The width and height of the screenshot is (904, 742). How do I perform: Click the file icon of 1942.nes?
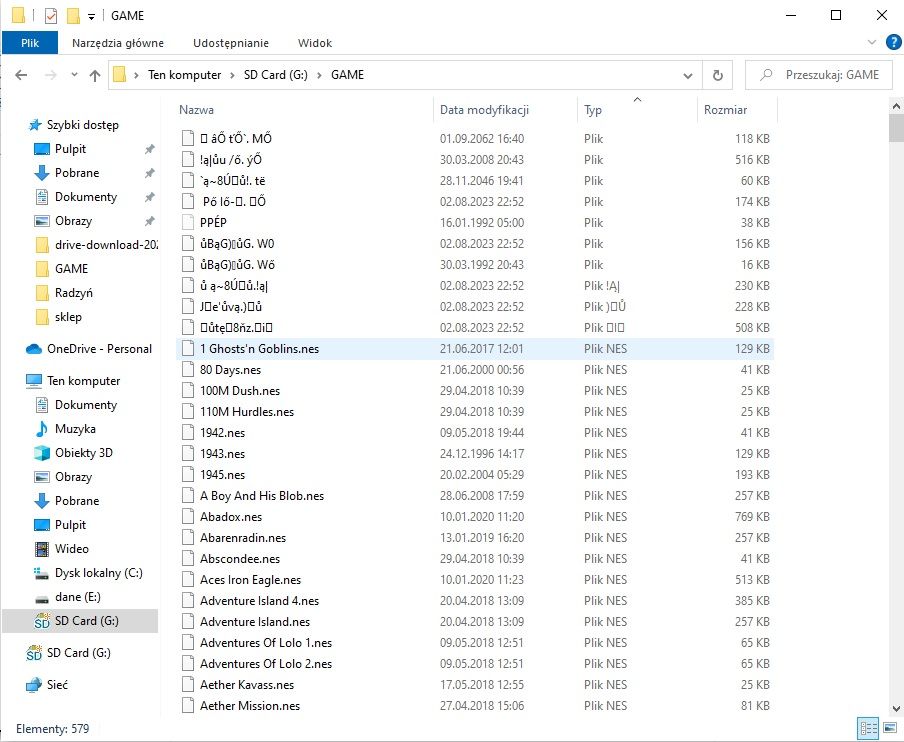coord(187,432)
